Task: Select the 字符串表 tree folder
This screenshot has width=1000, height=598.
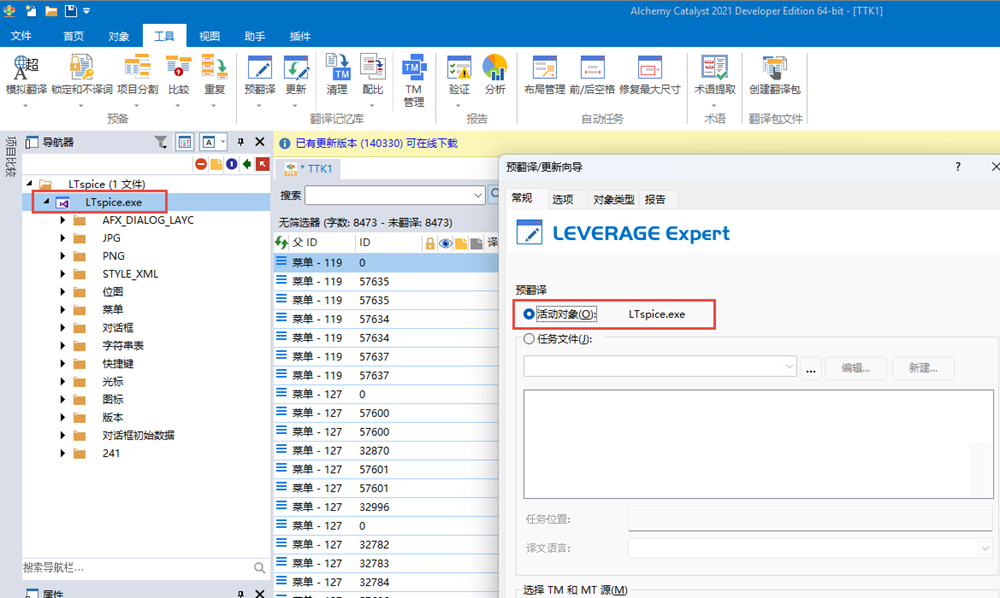Action: [x=123, y=346]
